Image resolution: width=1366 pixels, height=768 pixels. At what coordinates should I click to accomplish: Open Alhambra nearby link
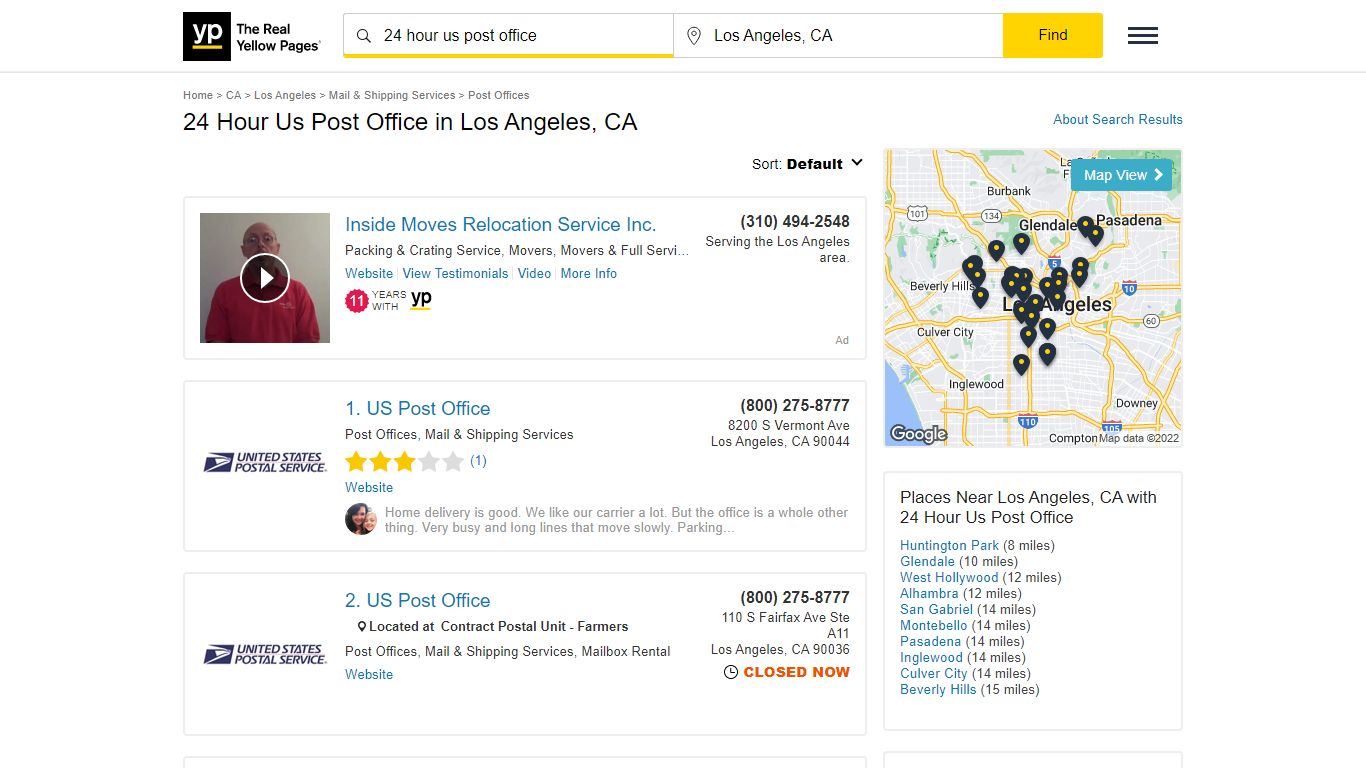pyautogui.click(x=929, y=593)
